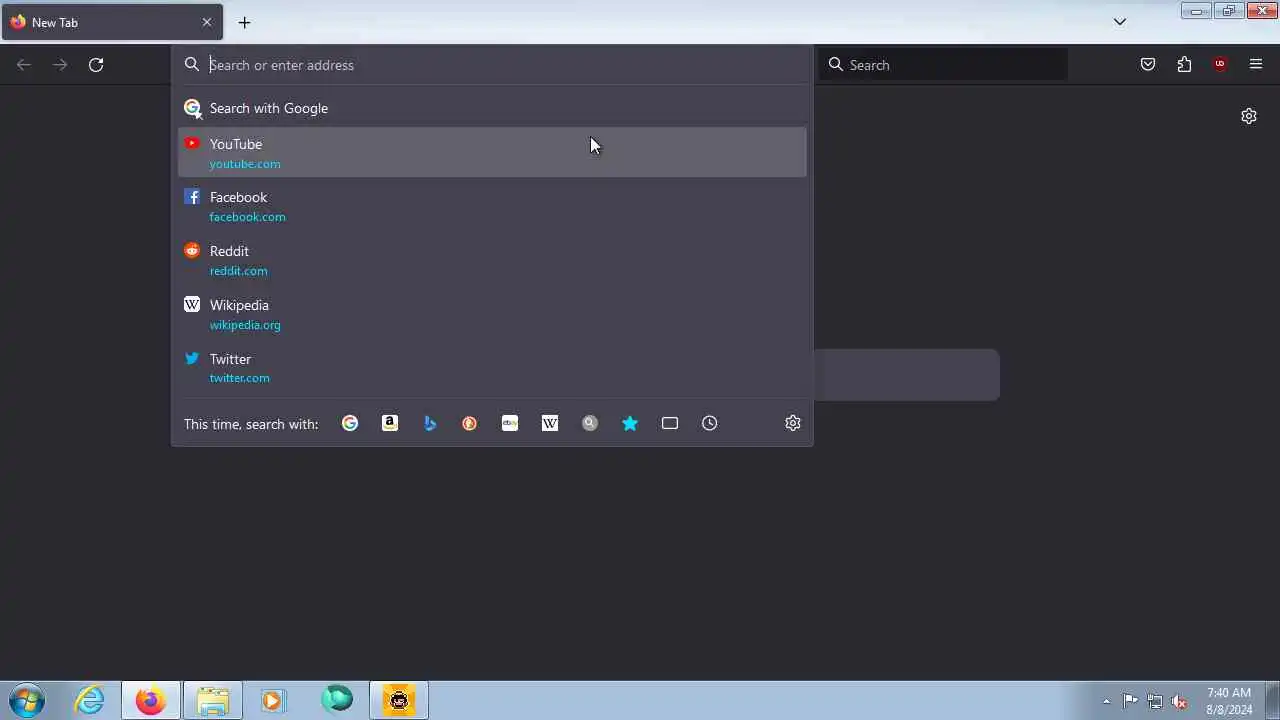Personalize new tab via gear icon

(1249, 116)
